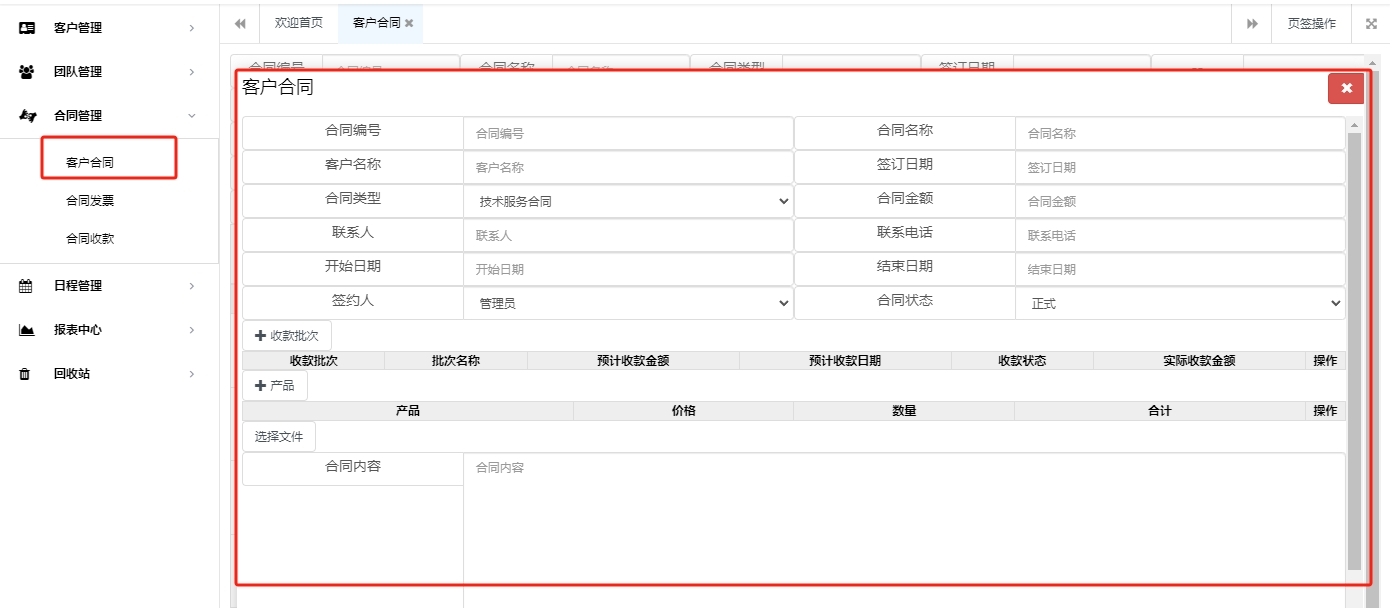Click the 团队管理 team icon in sidebar
The image size is (1392, 610).
point(29,71)
